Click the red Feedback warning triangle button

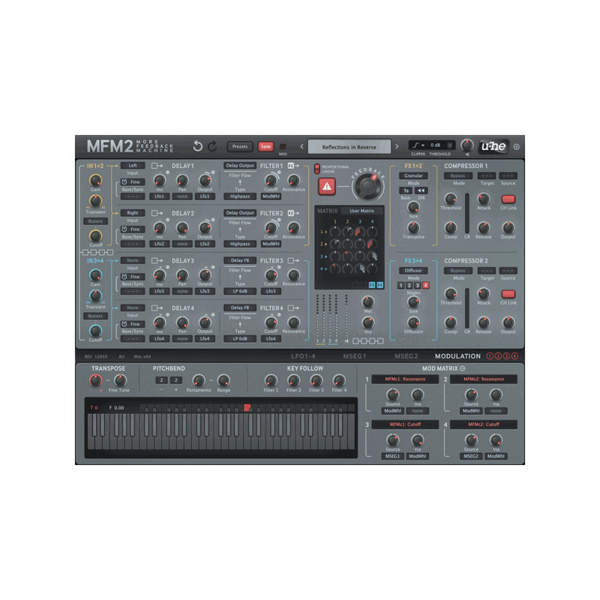click(327, 186)
